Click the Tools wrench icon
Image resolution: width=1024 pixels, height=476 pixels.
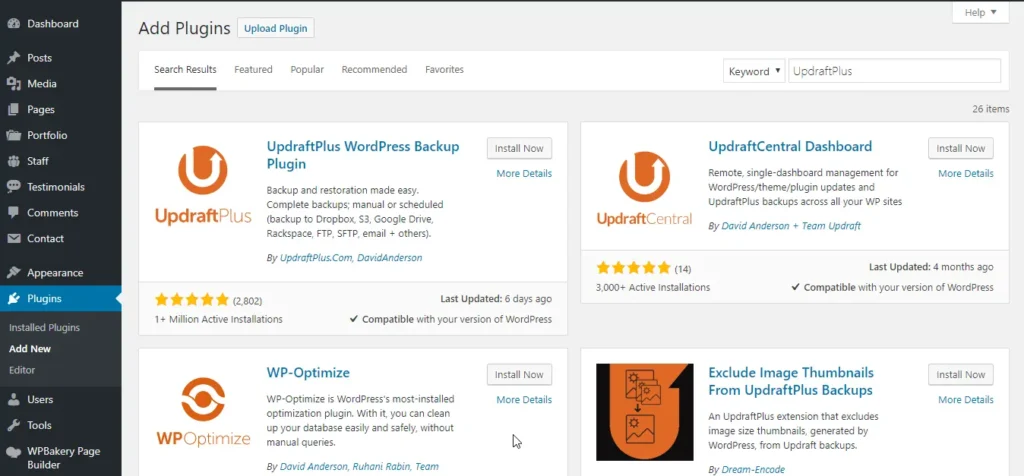13,425
